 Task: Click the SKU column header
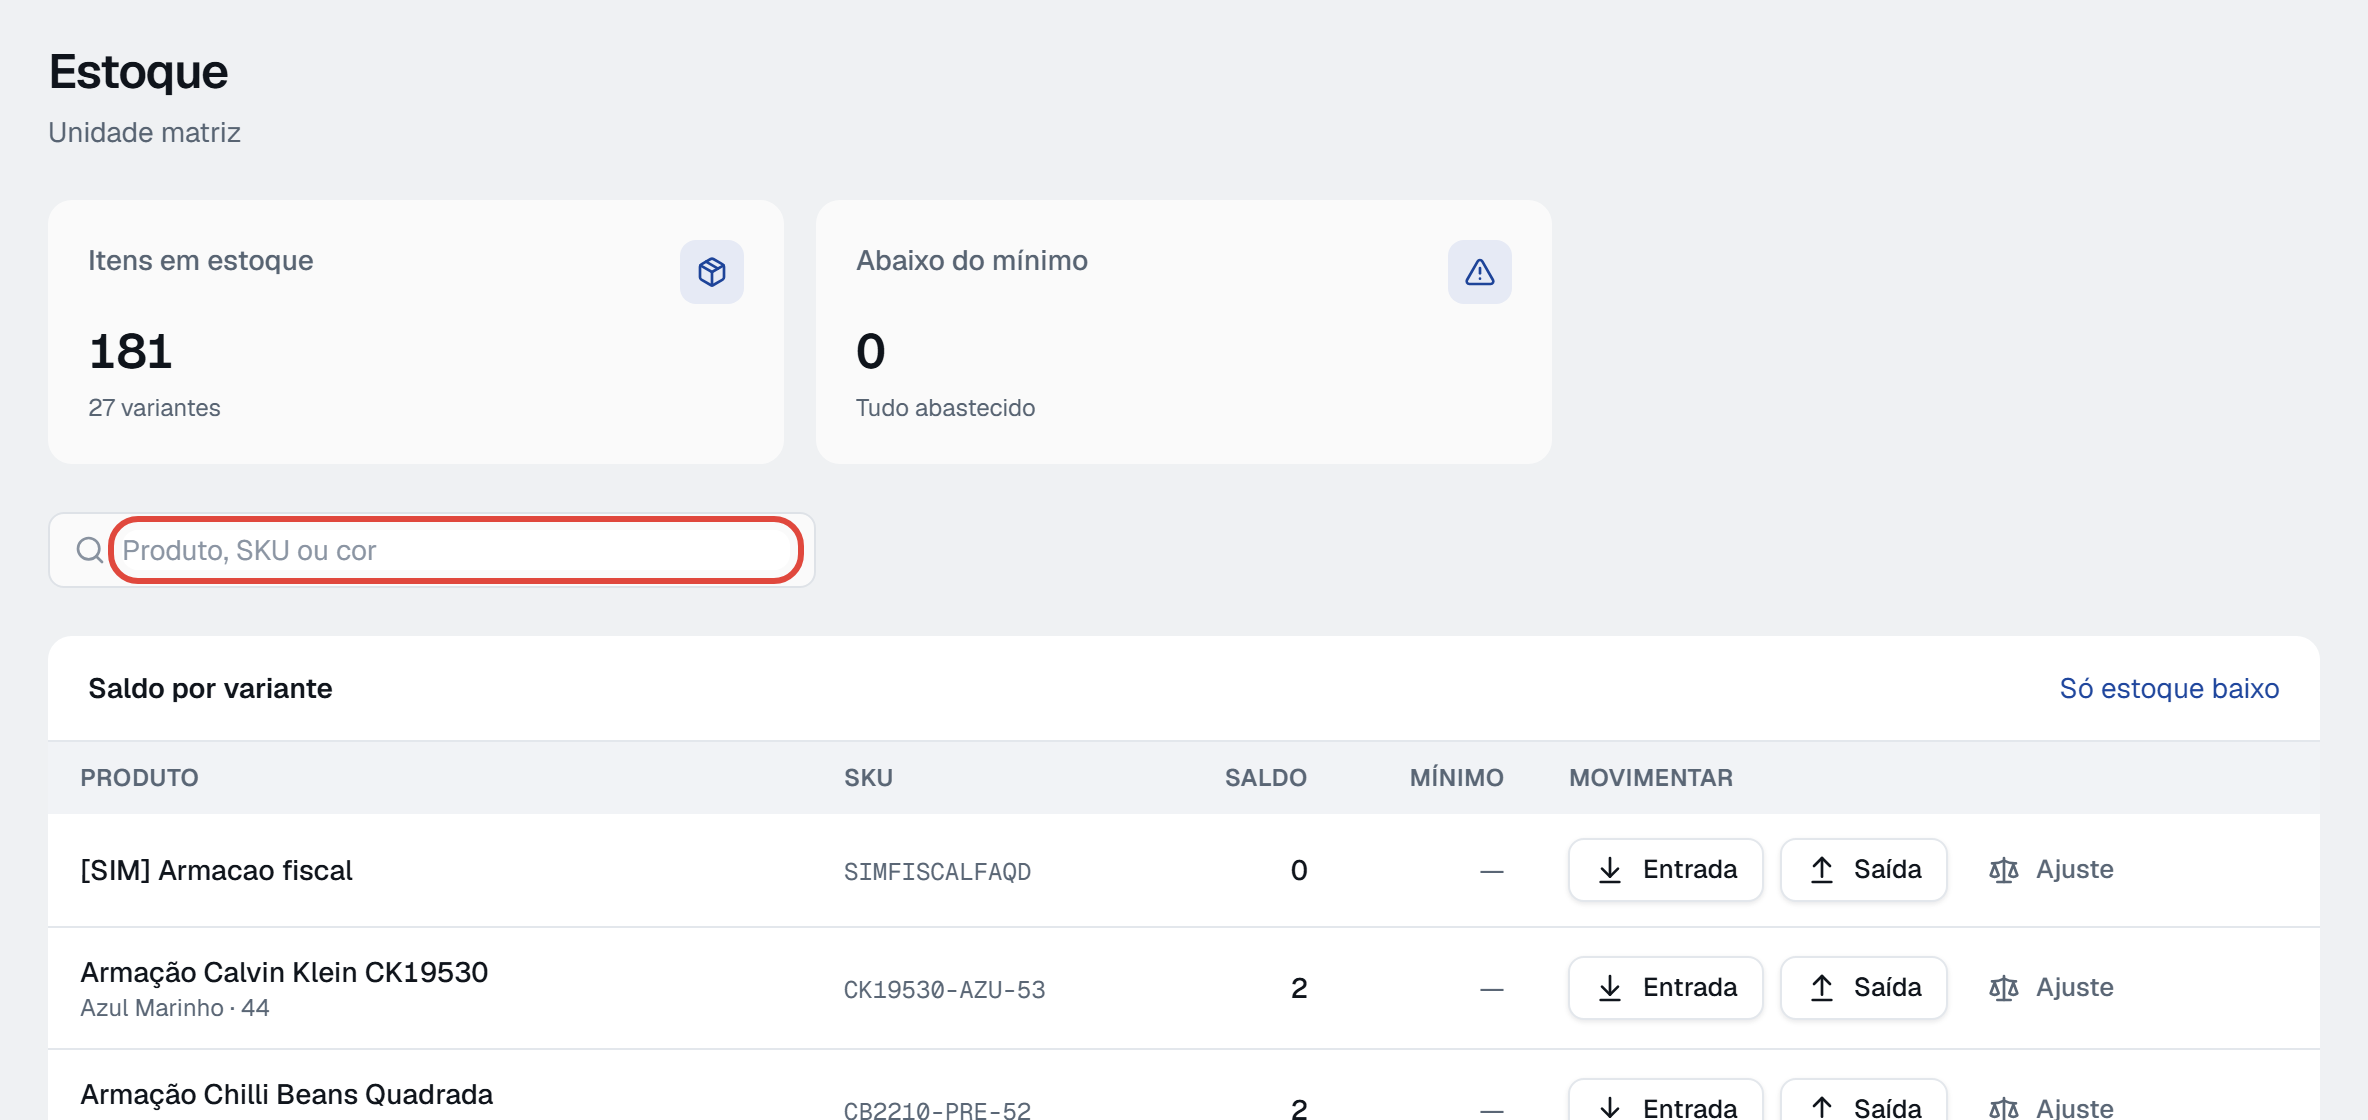pyautogui.click(x=868, y=778)
